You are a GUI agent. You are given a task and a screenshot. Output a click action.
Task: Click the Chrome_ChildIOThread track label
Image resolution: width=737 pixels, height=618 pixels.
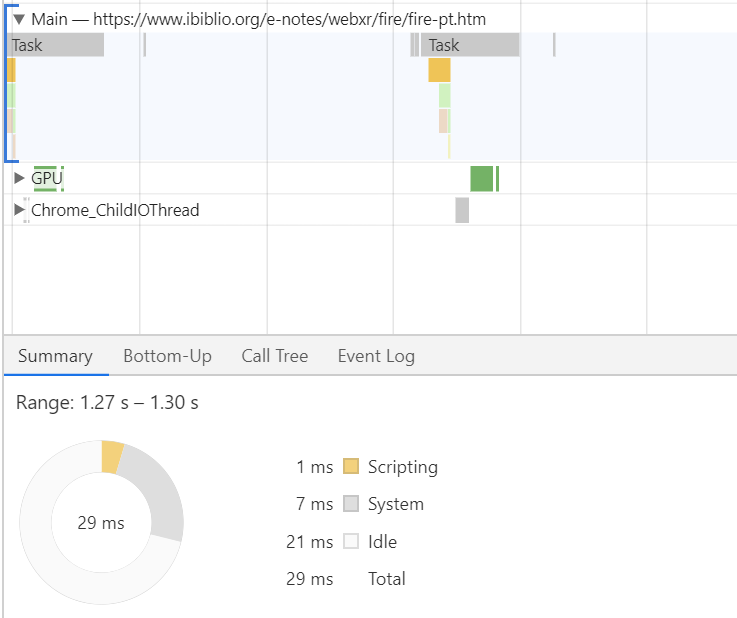[115, 210]
